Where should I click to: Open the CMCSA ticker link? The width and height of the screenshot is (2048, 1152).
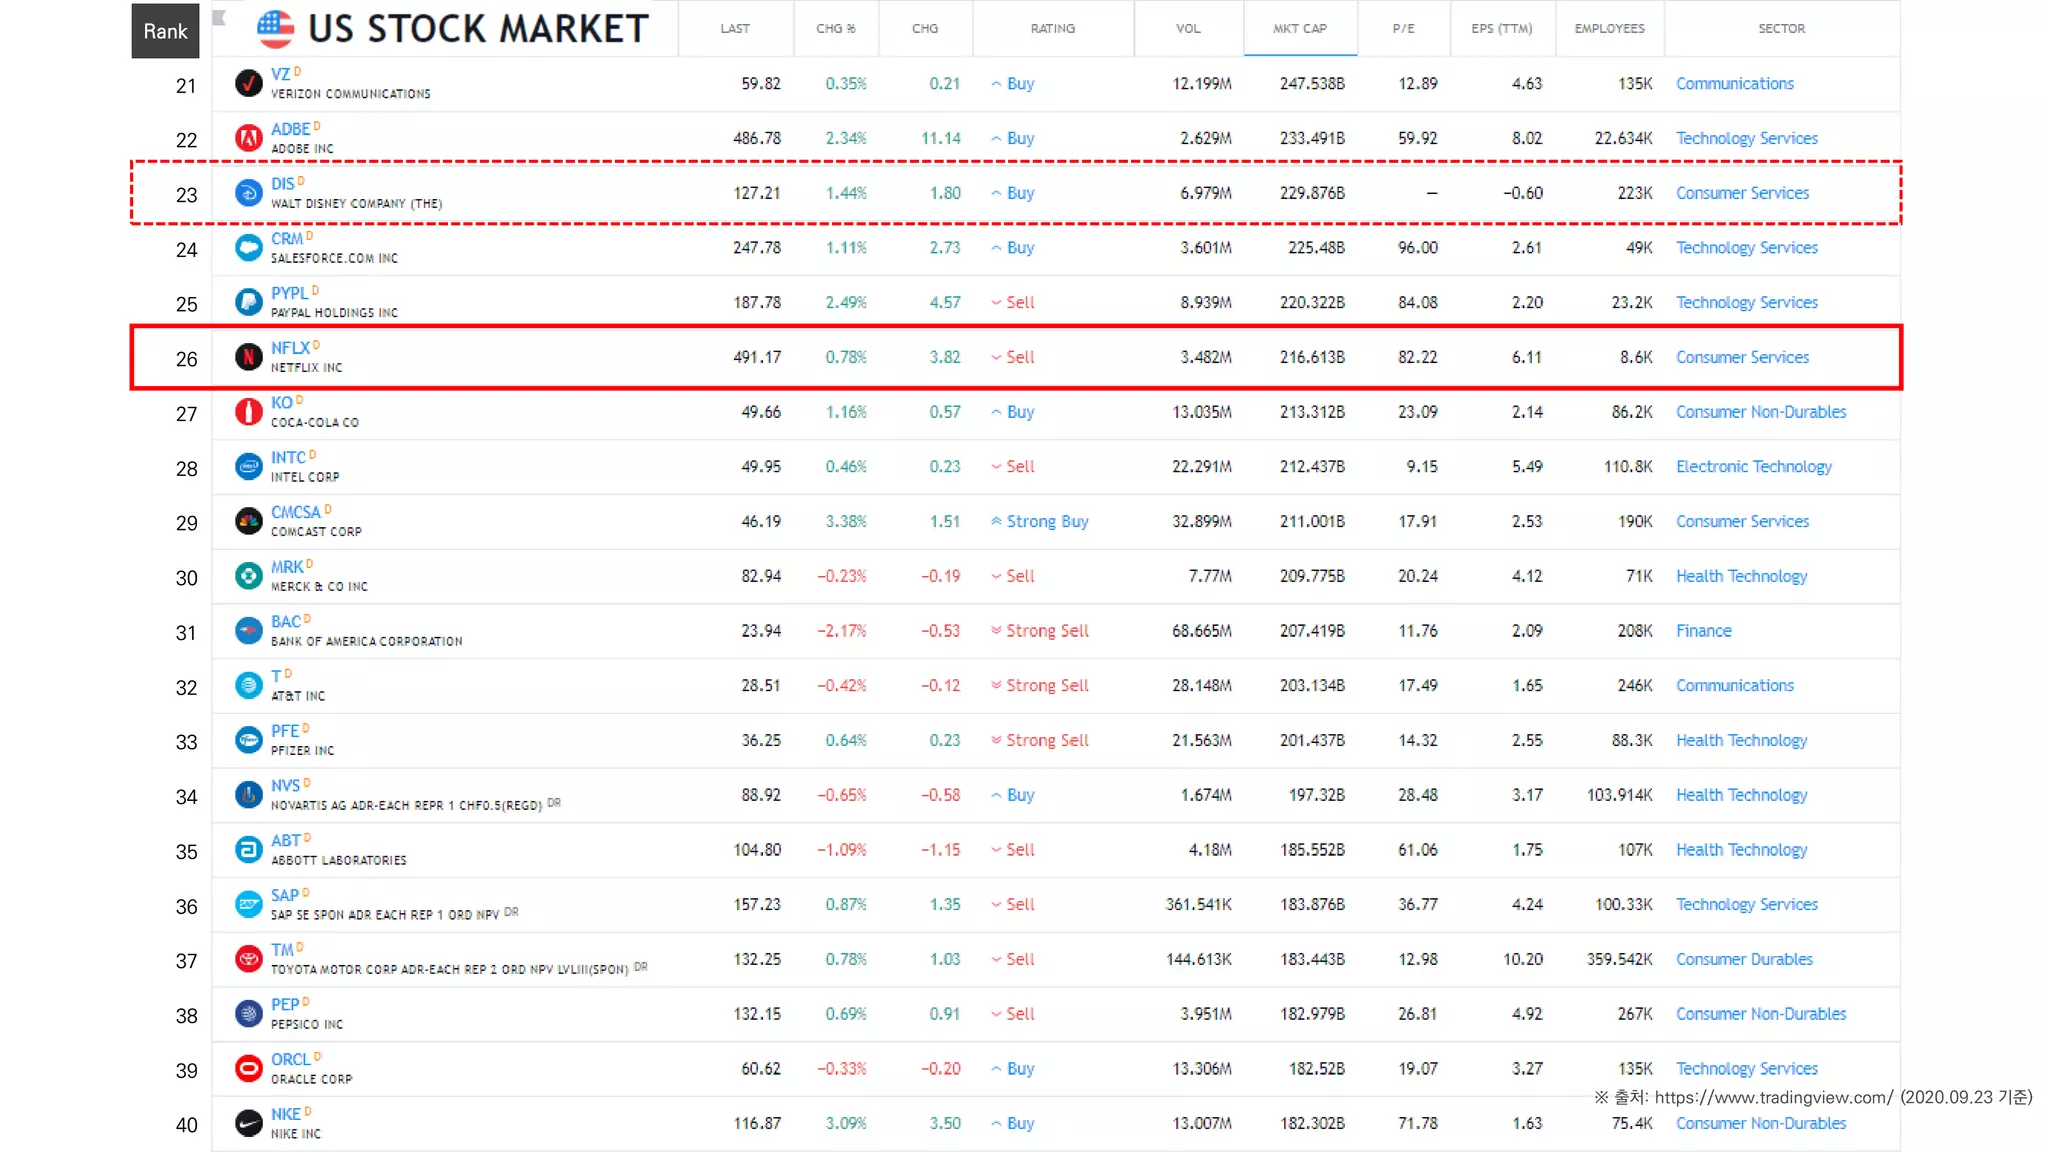295,512
